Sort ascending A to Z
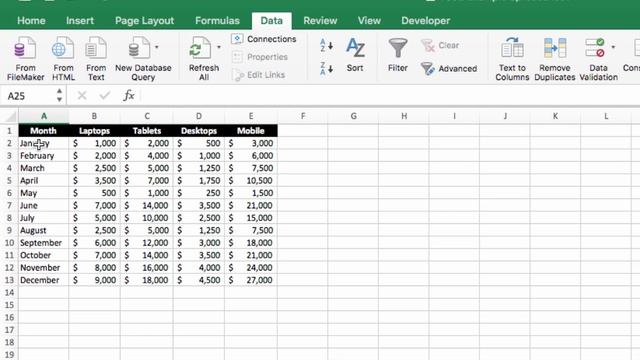The height and width of the screenshot is (360, 640). [x=326, y=45]
